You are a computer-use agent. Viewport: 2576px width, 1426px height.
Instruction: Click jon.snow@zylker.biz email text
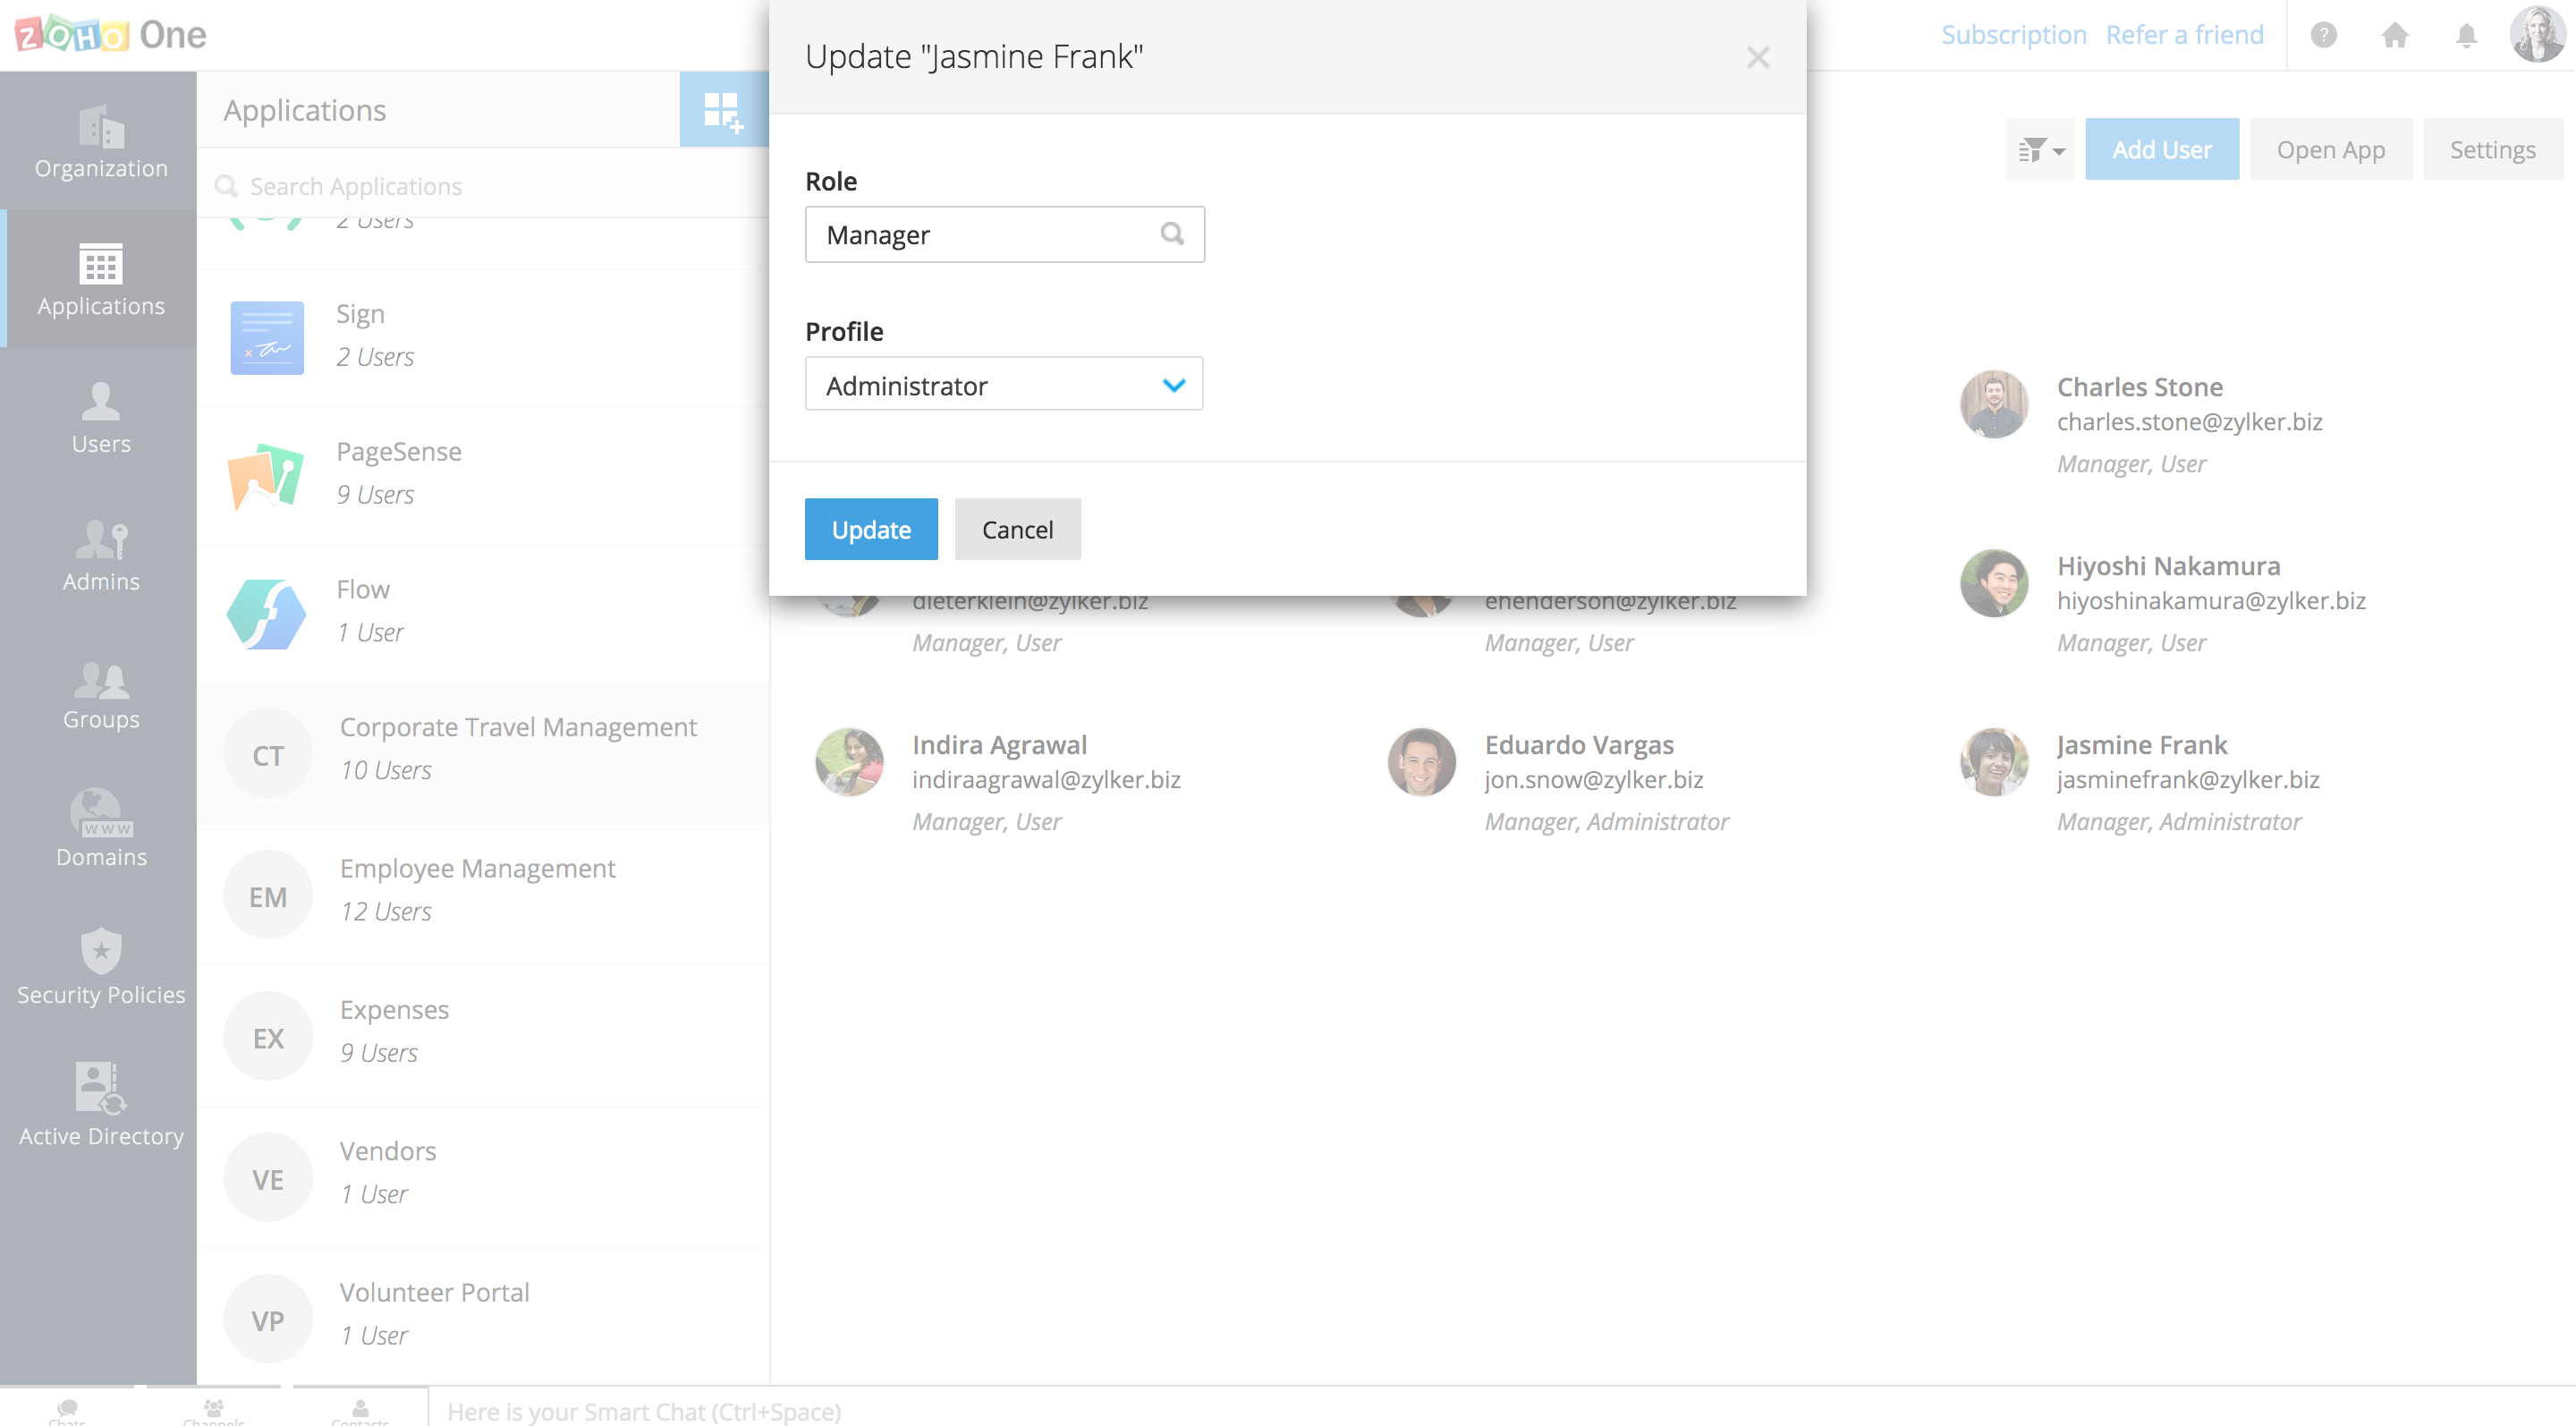pyautogui.click(x=1593, y=779)
